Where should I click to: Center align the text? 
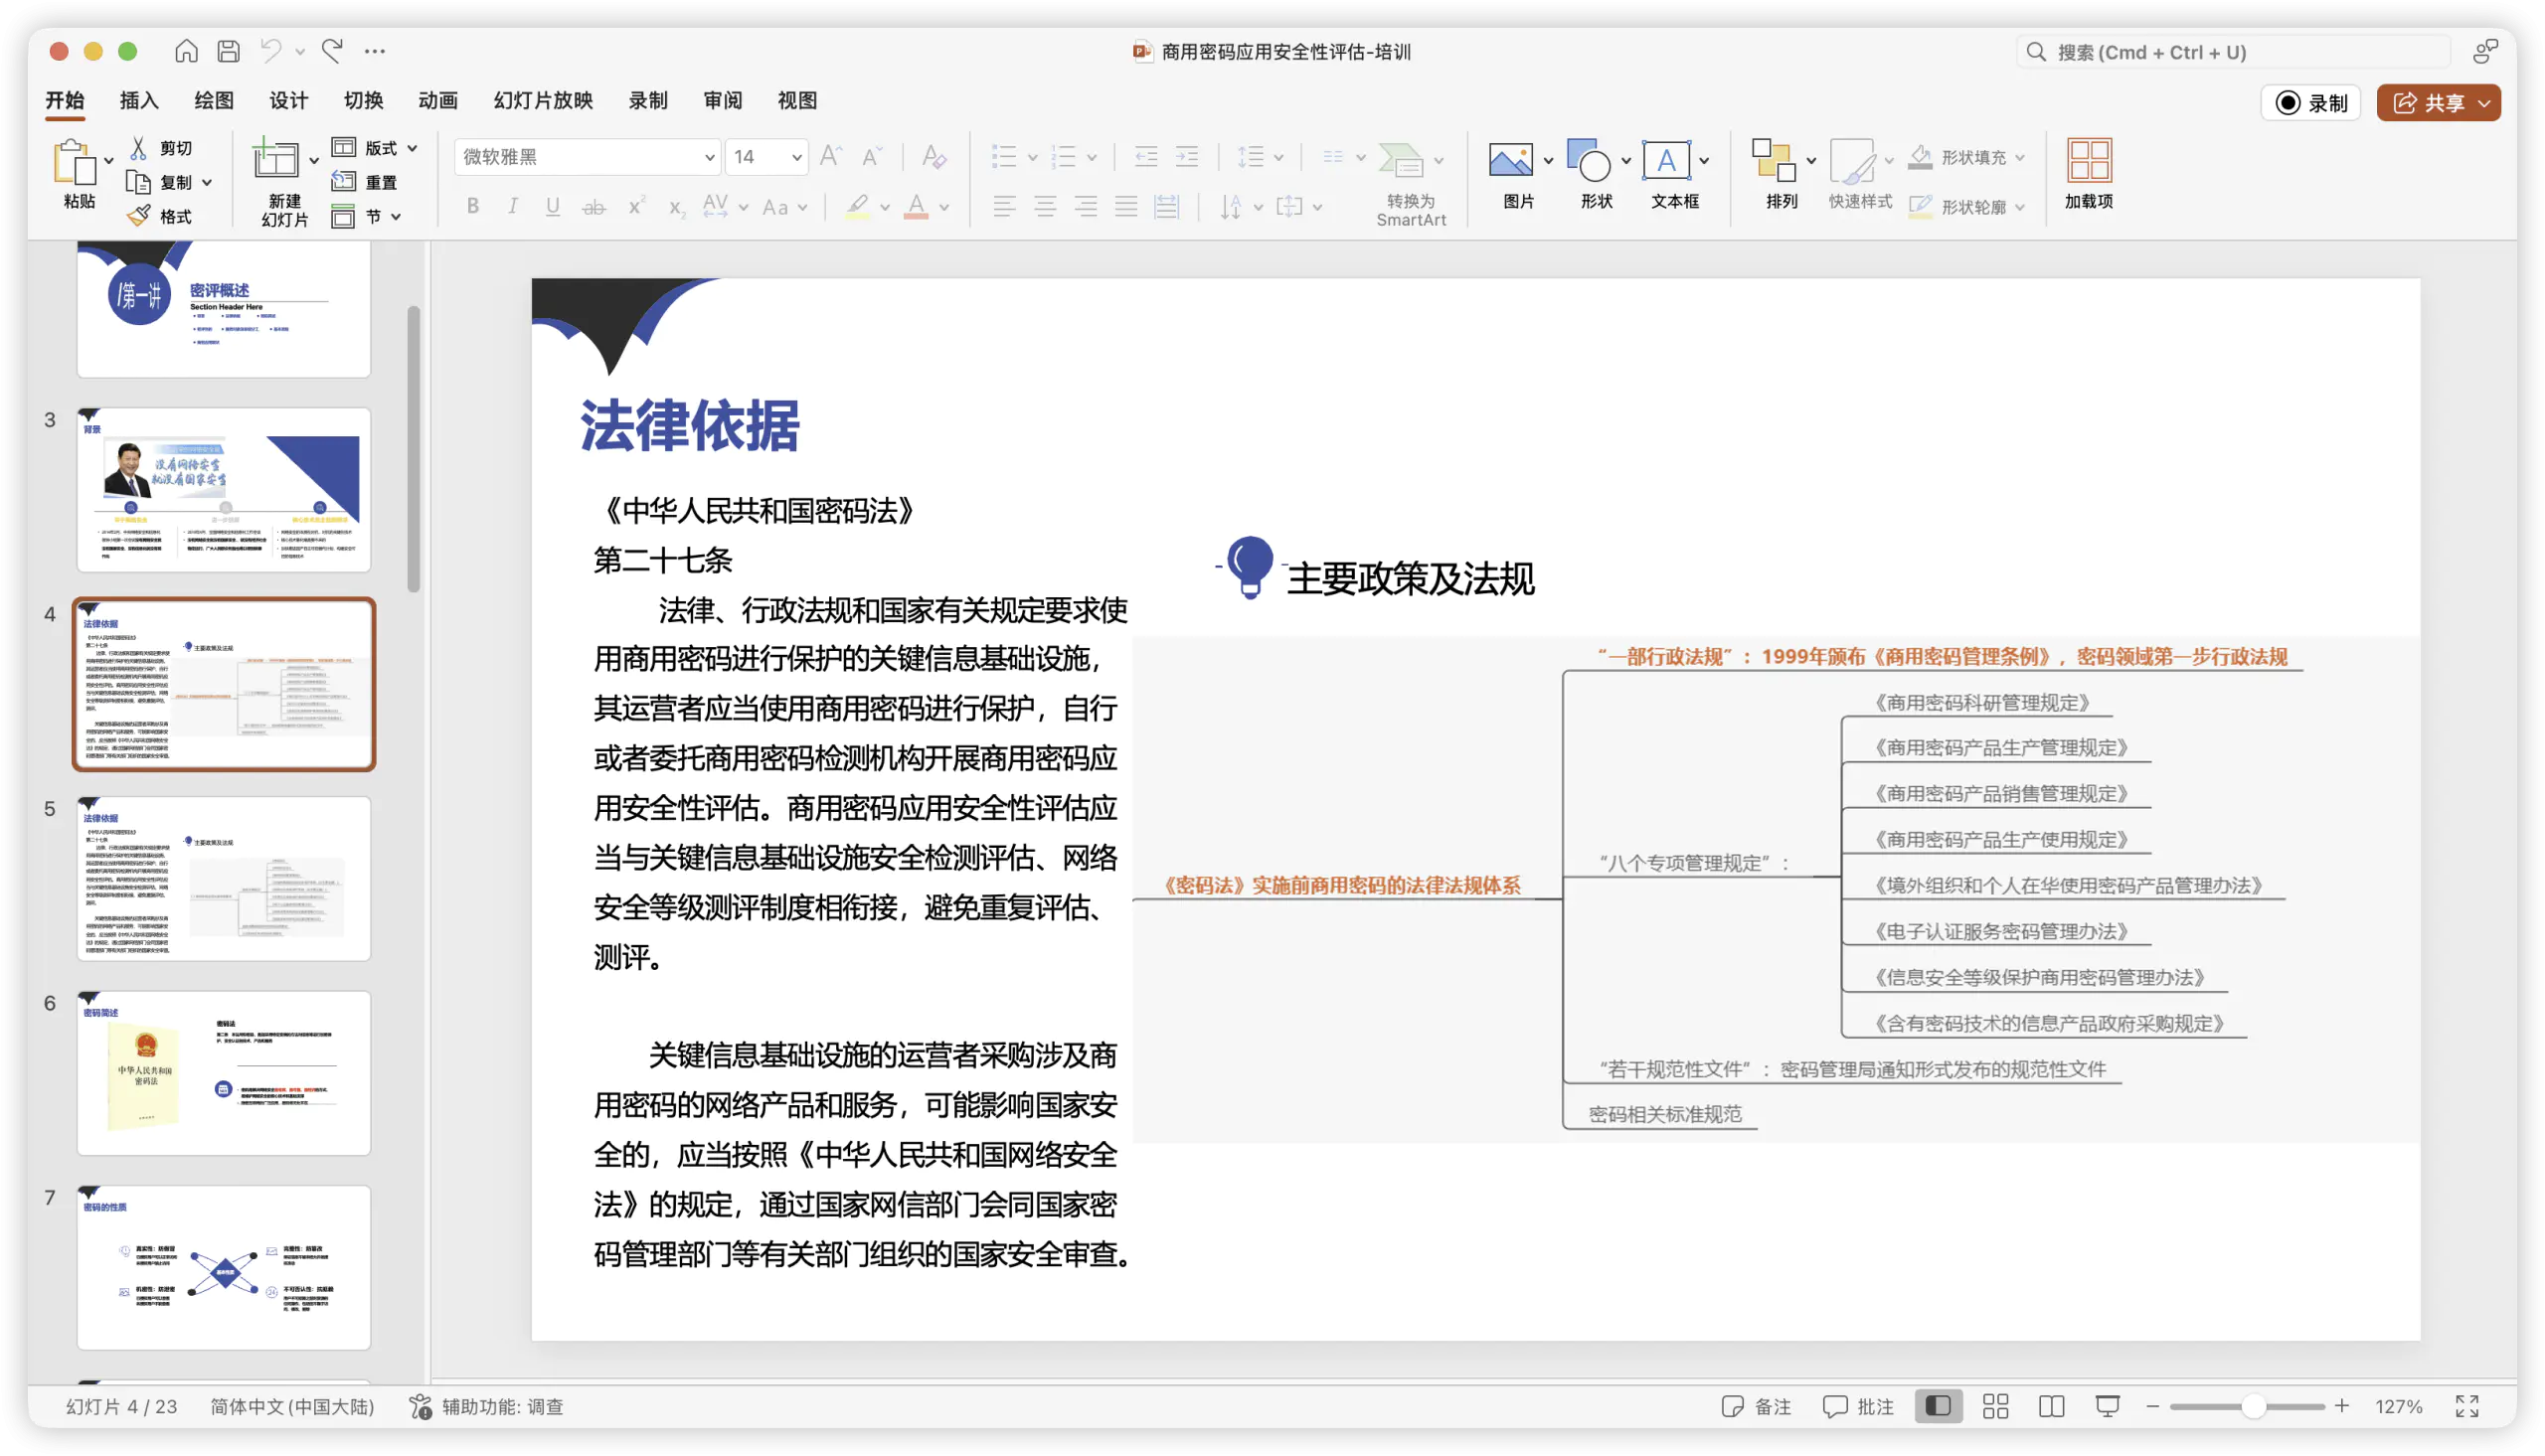point(1045,206)
